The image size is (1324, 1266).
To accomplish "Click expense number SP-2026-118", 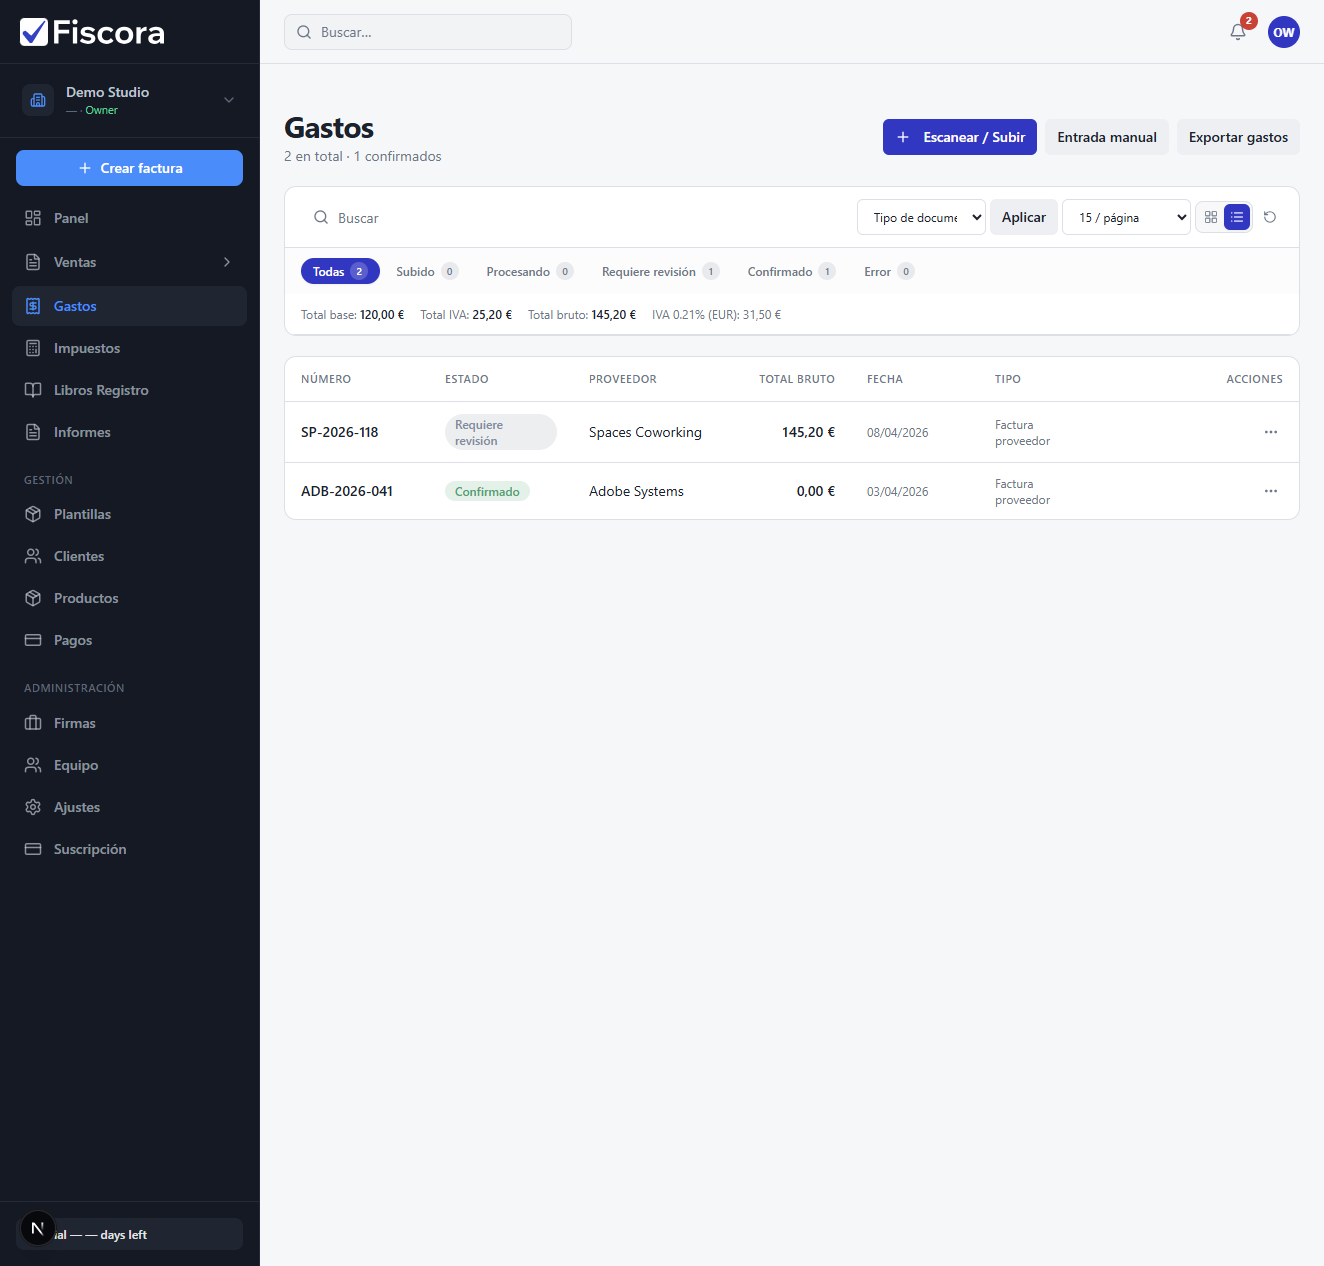I will click(x=340, y=432).
